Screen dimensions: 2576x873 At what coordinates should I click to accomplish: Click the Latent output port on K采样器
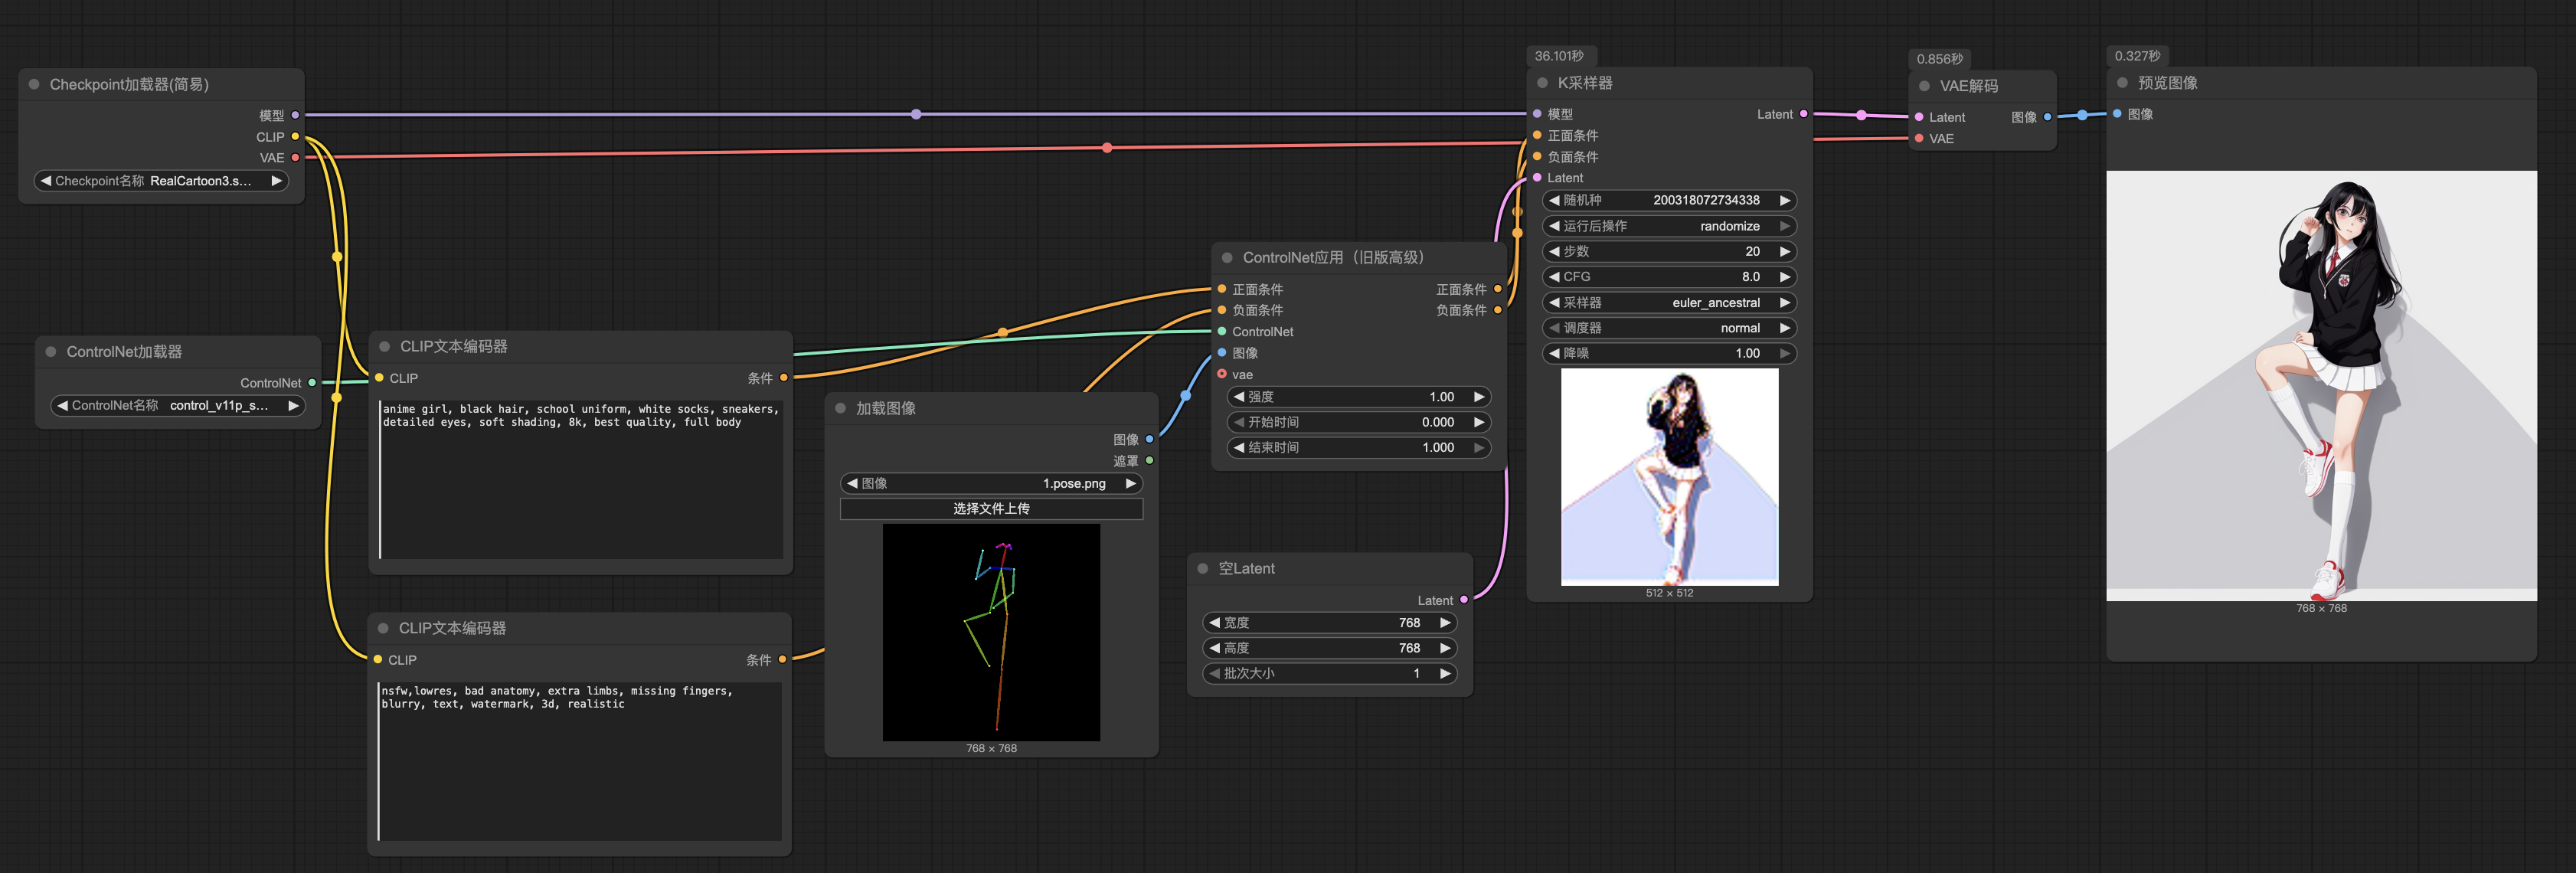tap(1803, 114)
